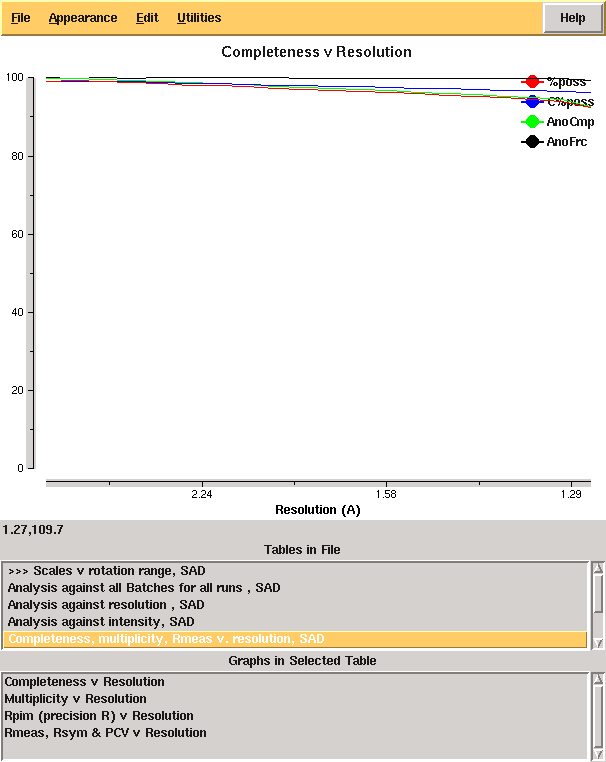Click the black AnoFrc legend marker
The height and width of the screenshot is (762, 606).
click(532, 142)
